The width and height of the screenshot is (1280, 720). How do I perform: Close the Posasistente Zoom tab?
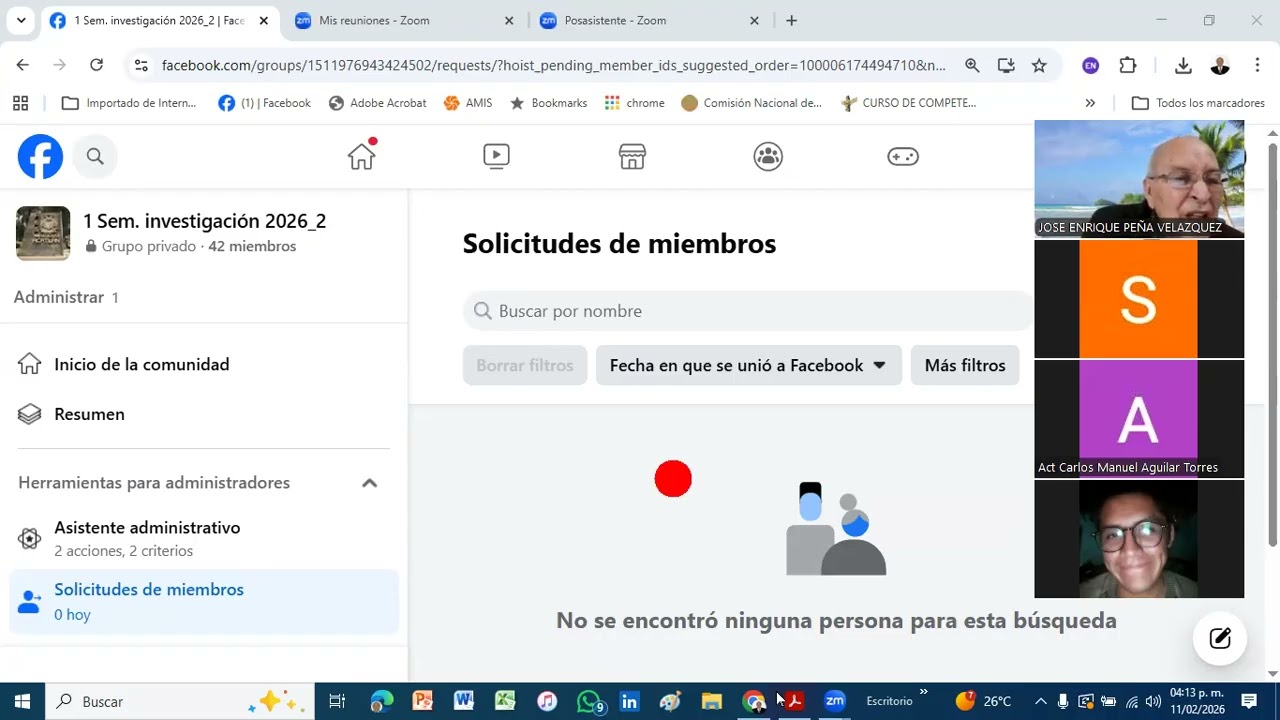click(754, 20)
